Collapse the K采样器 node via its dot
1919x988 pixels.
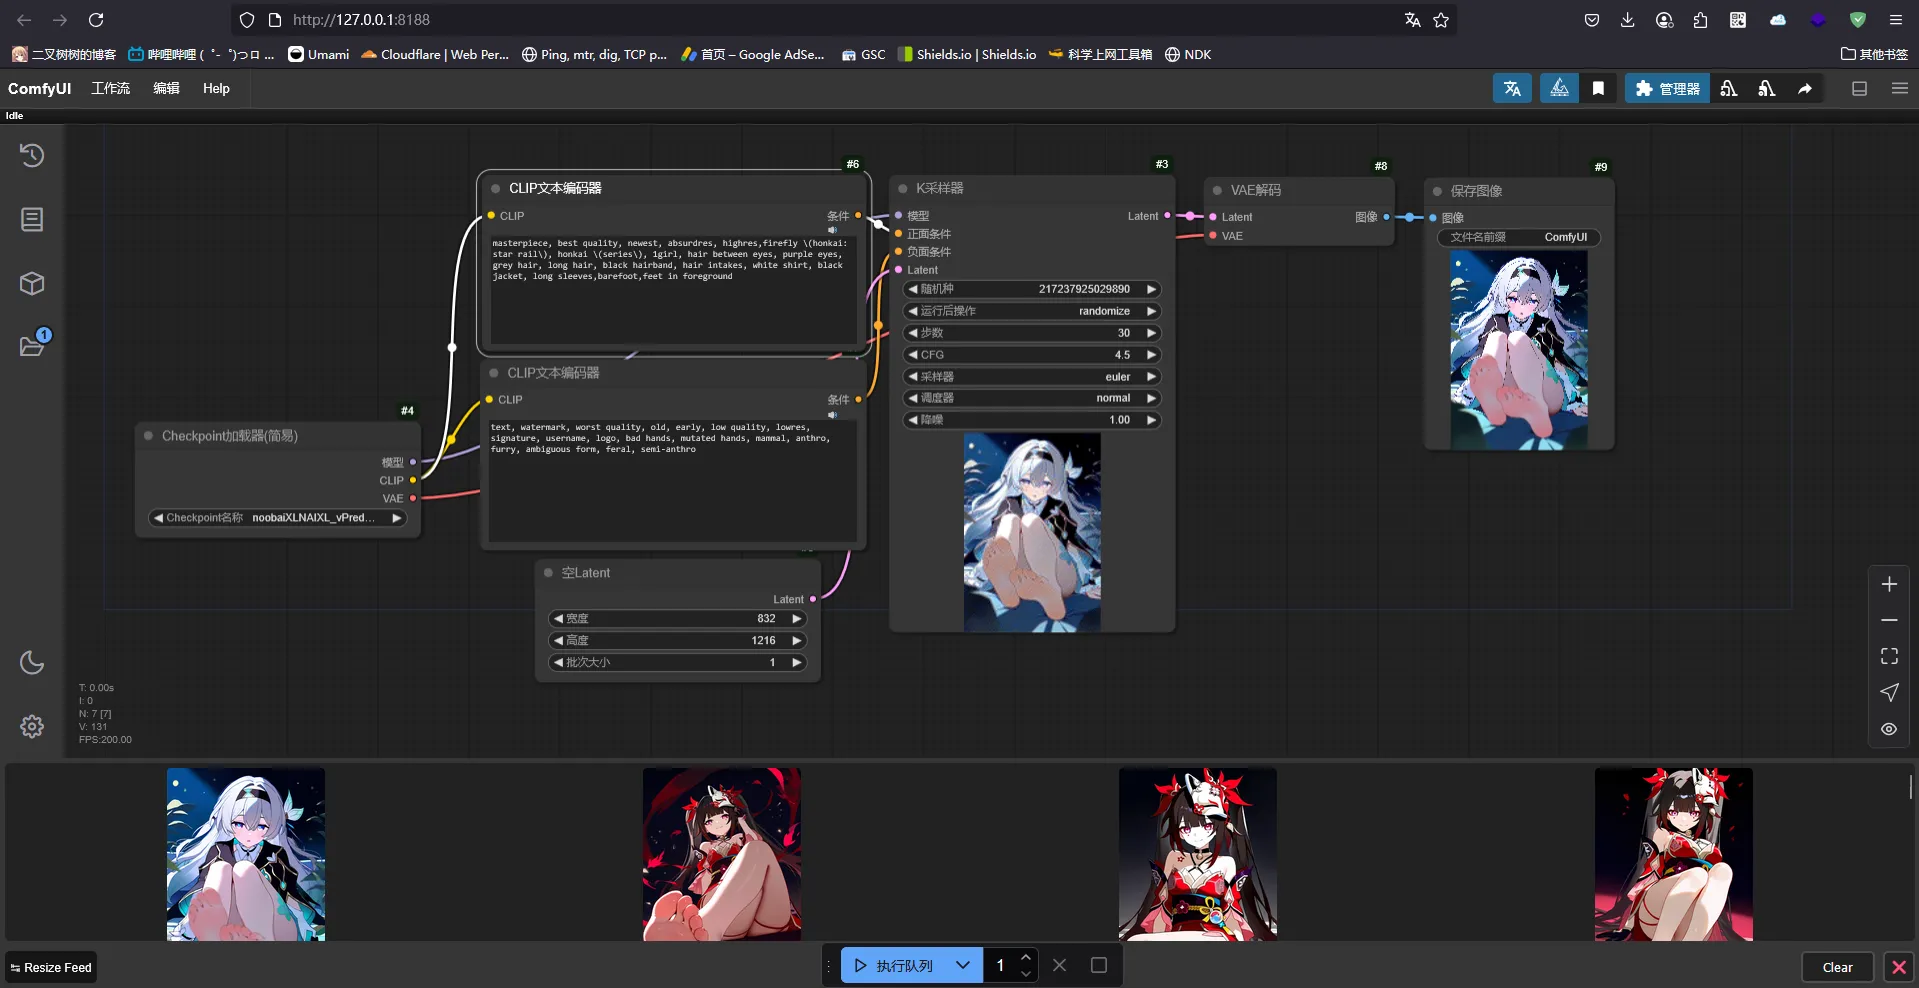click(x=903, y=189)
